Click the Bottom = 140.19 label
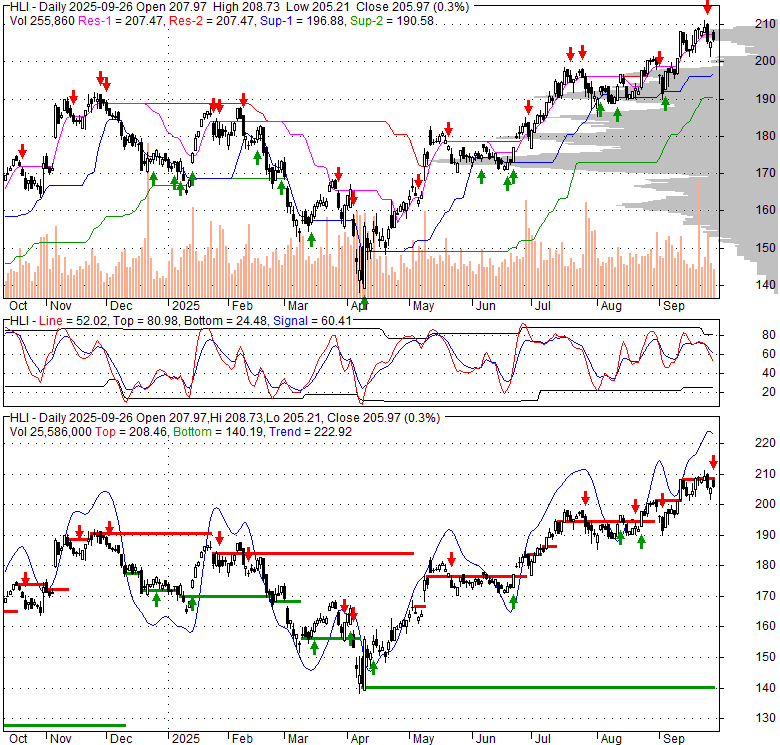The width and height of the screenshot is (780, 745). point(218,432)
